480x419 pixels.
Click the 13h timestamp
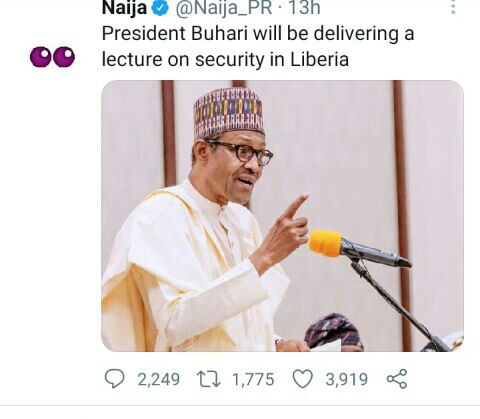click(304, 8)
